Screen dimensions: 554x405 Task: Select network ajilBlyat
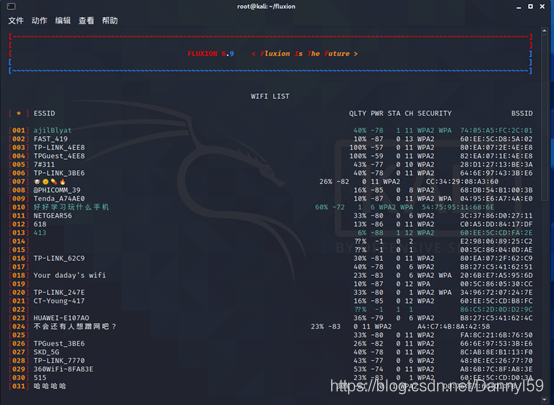coord(52,130)
